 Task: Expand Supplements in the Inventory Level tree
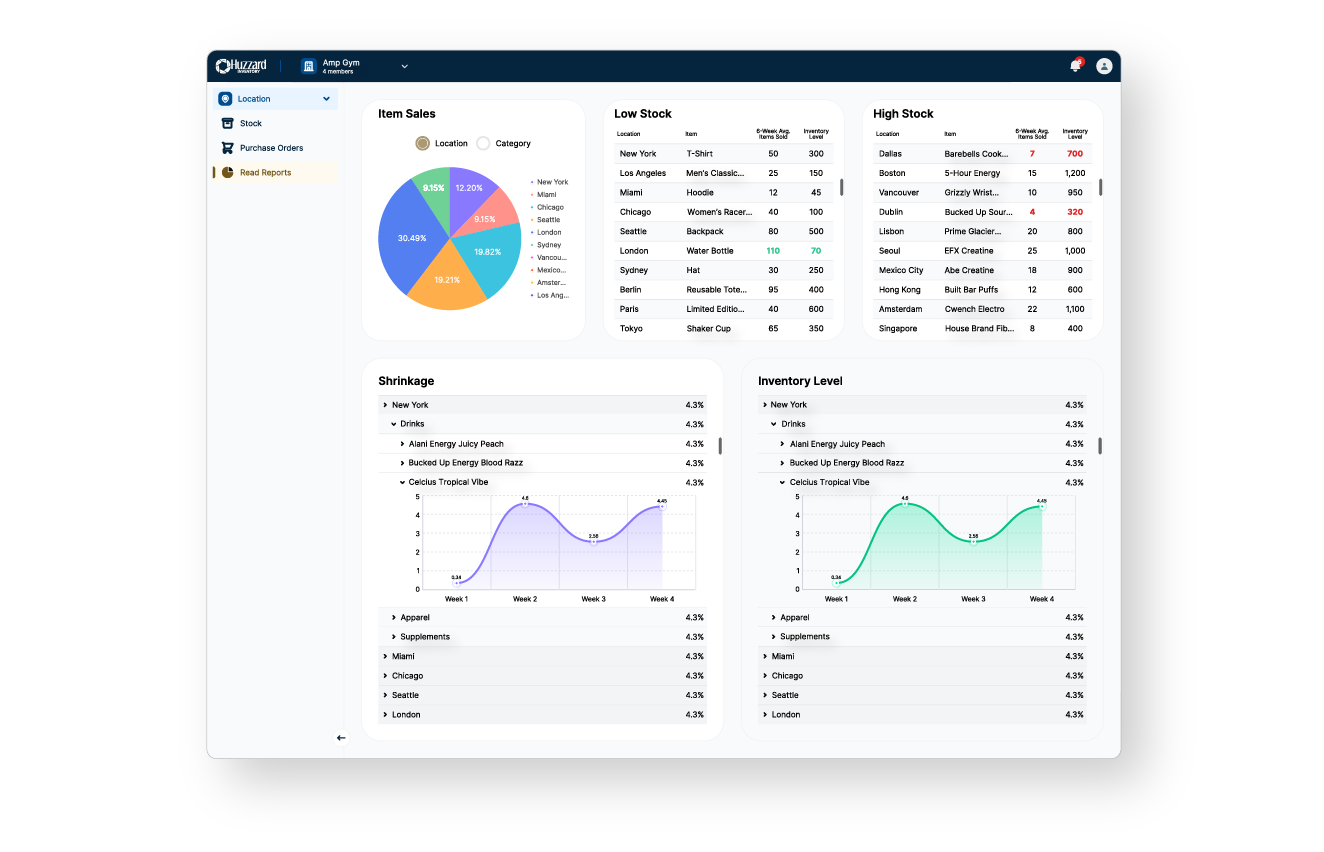[x=774, y=637]
